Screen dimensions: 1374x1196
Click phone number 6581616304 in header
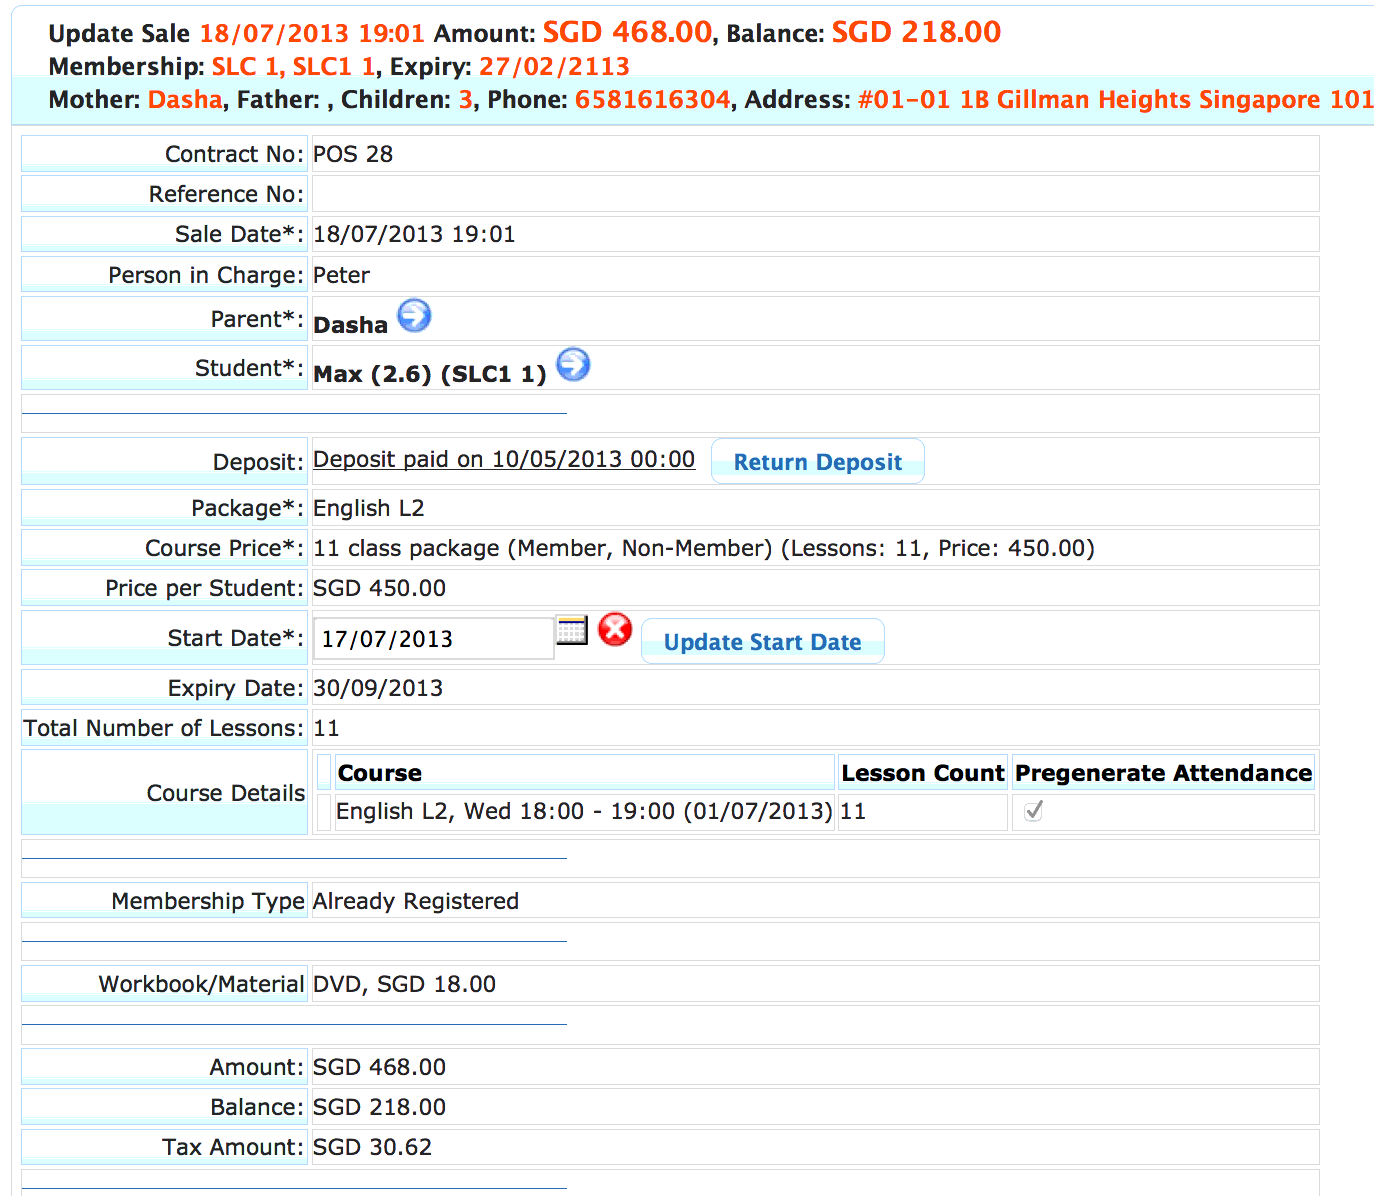click(653, 100)
